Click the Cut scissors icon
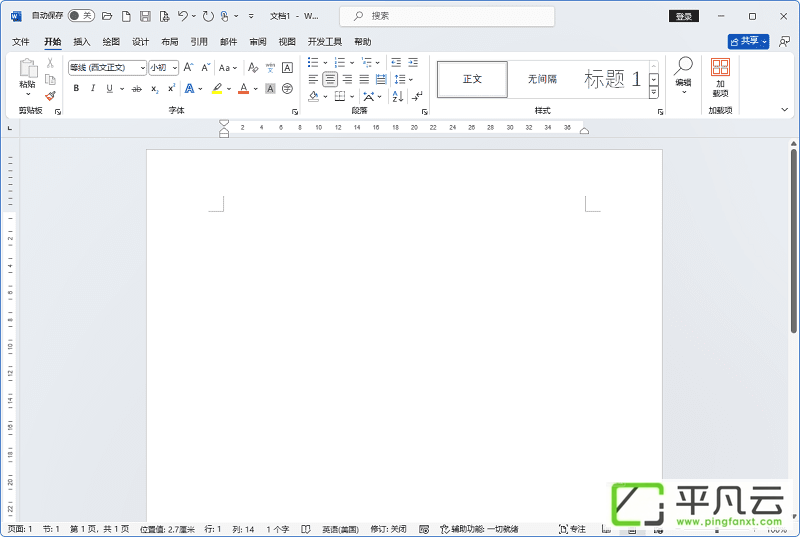Screen dimensions: 800x537 point(50,63)
